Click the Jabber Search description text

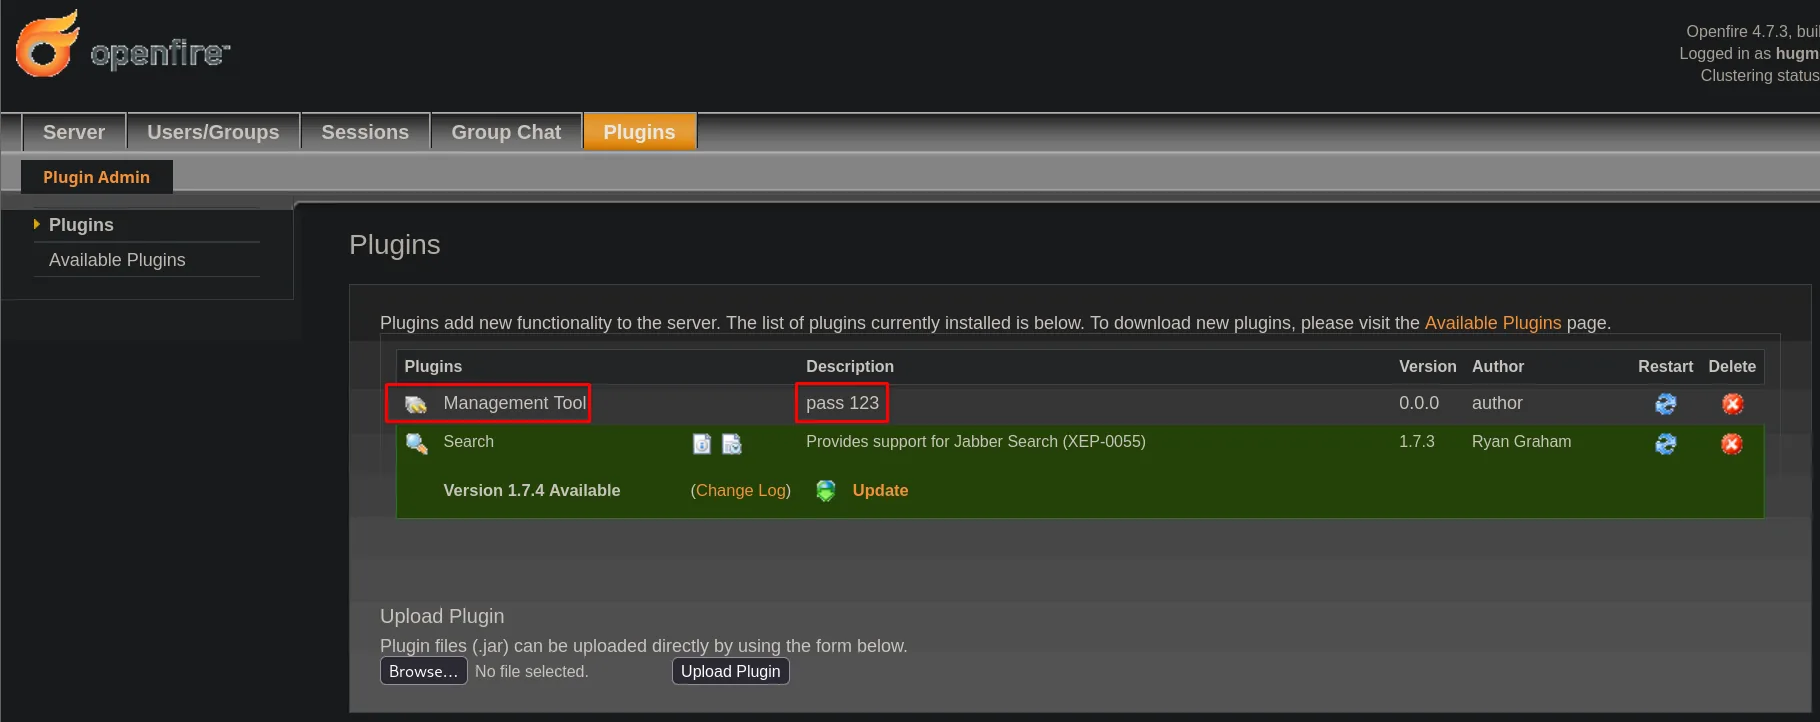(976, 442)
